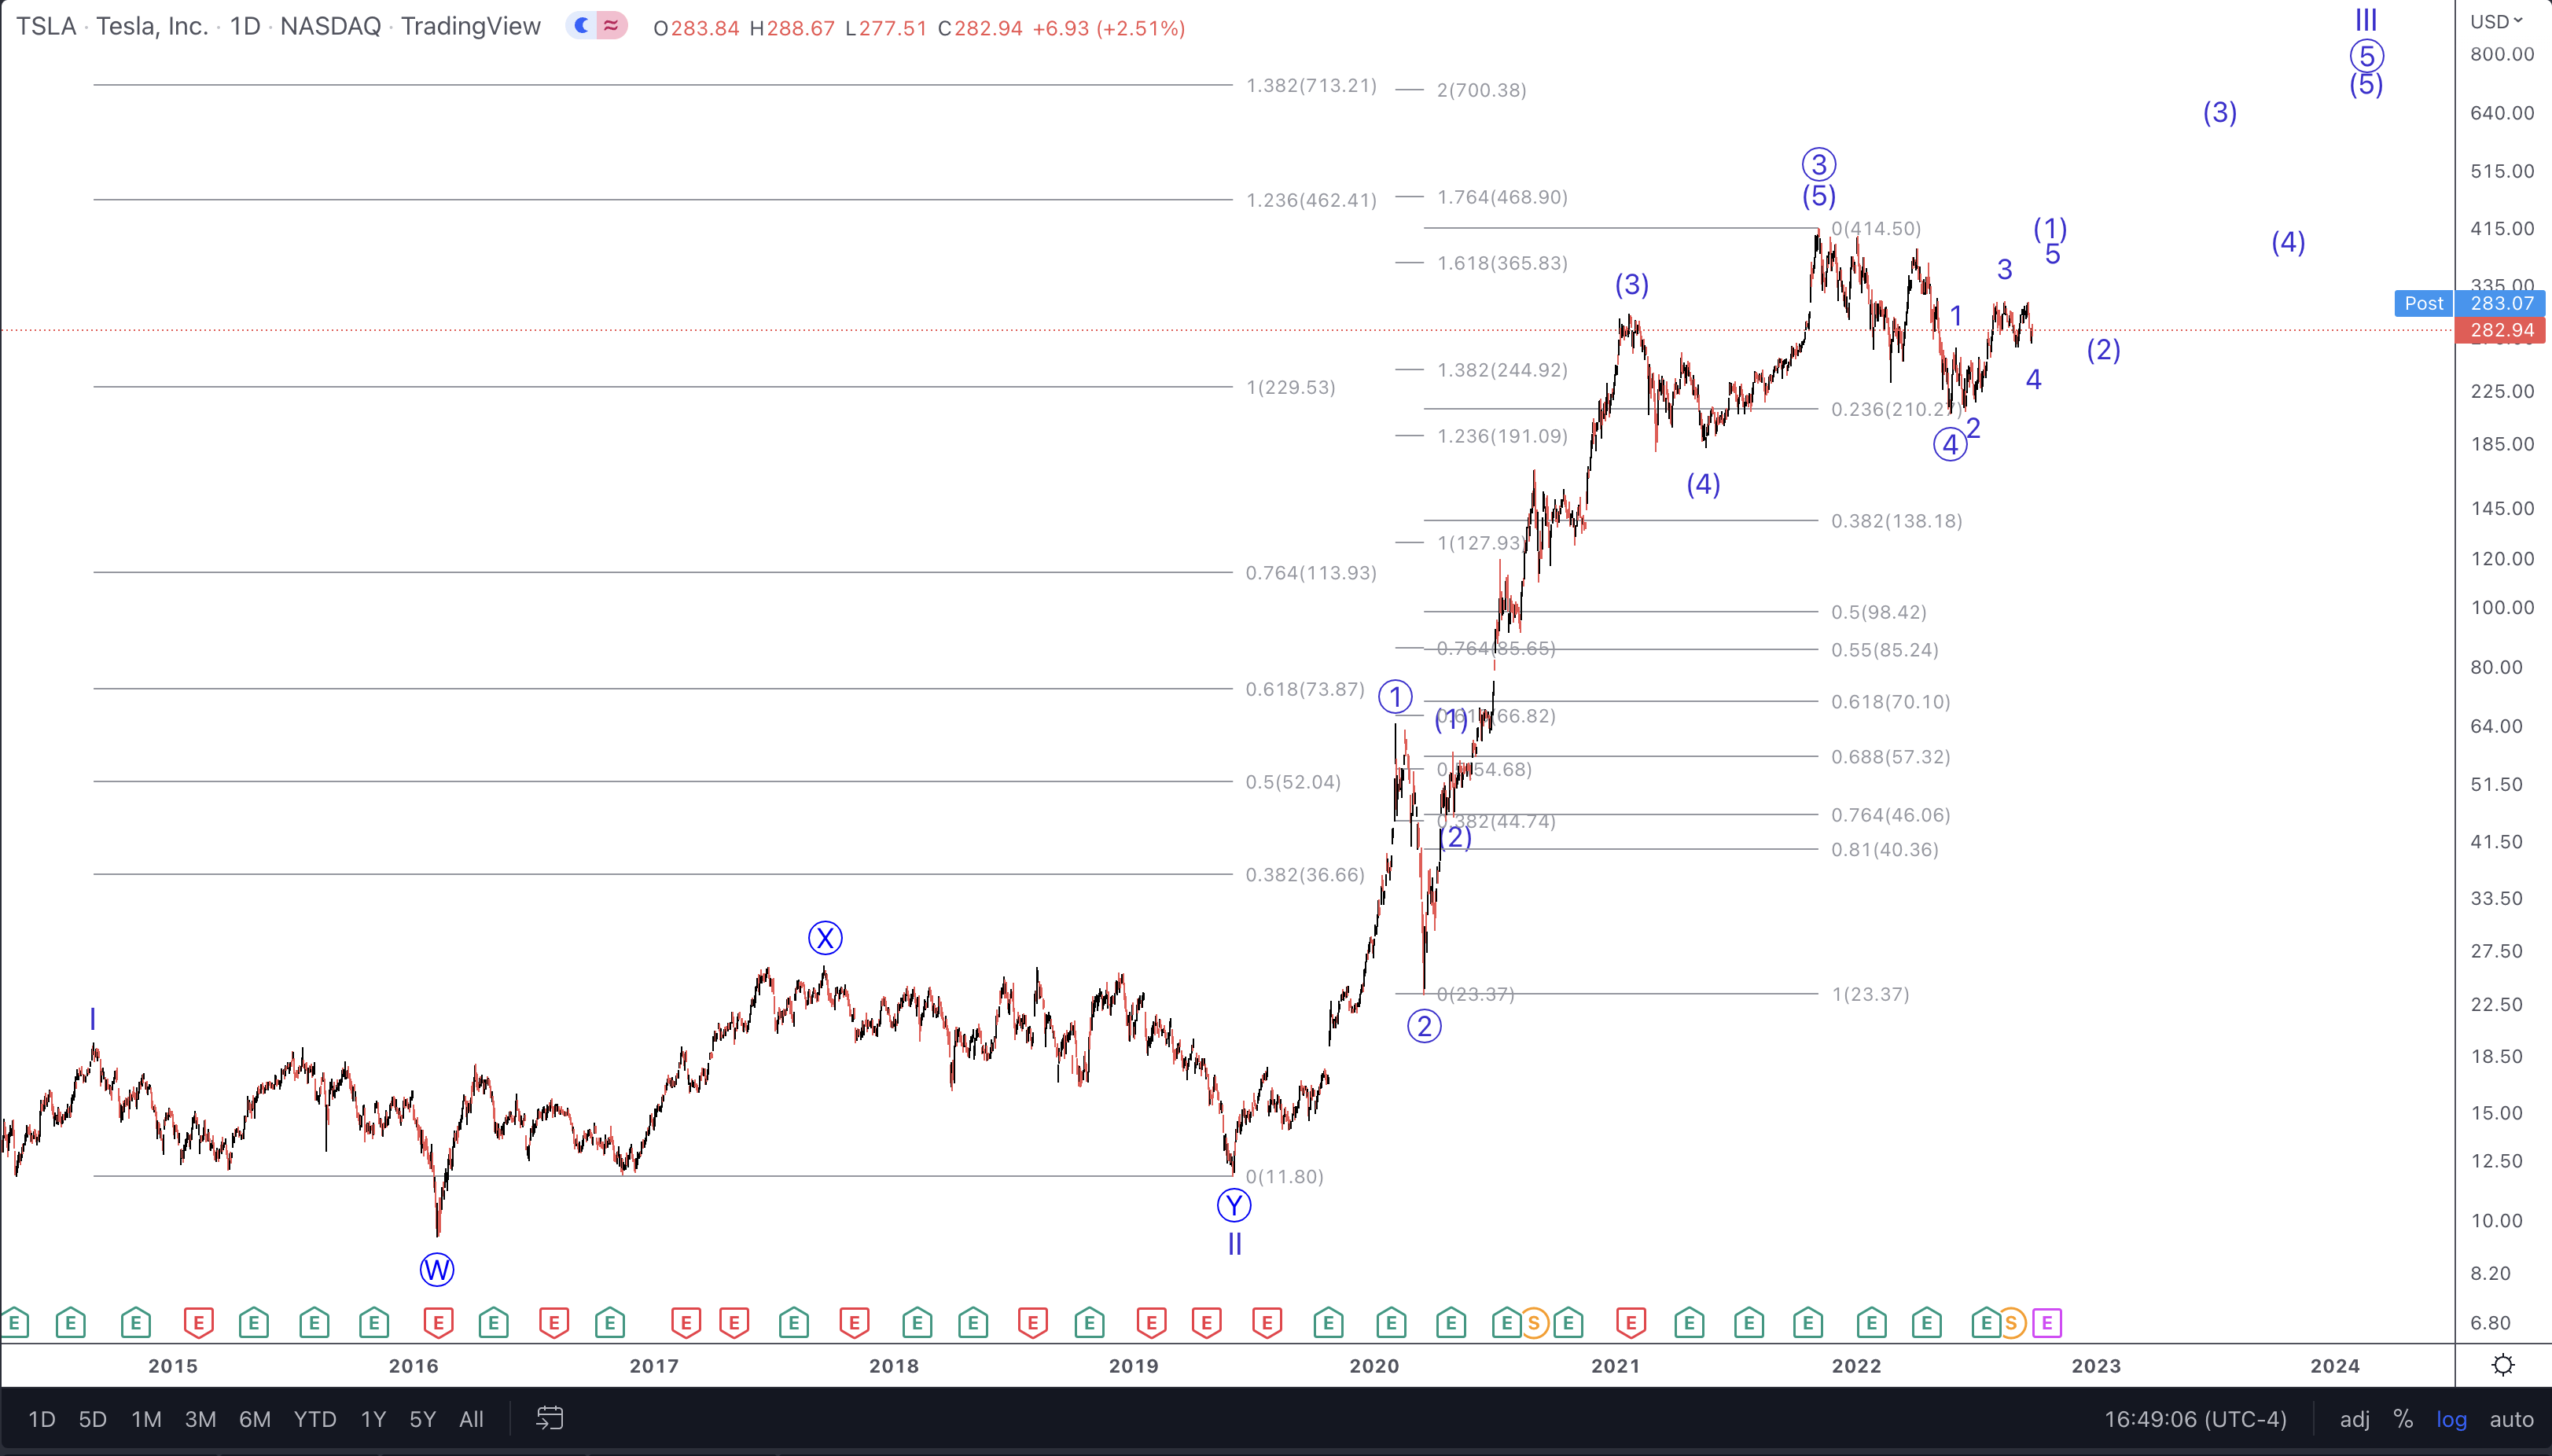Select the circled 3 wave label
Image resolution: width=2552 pixels, height=1456 pixels.
pos(1819,164)
